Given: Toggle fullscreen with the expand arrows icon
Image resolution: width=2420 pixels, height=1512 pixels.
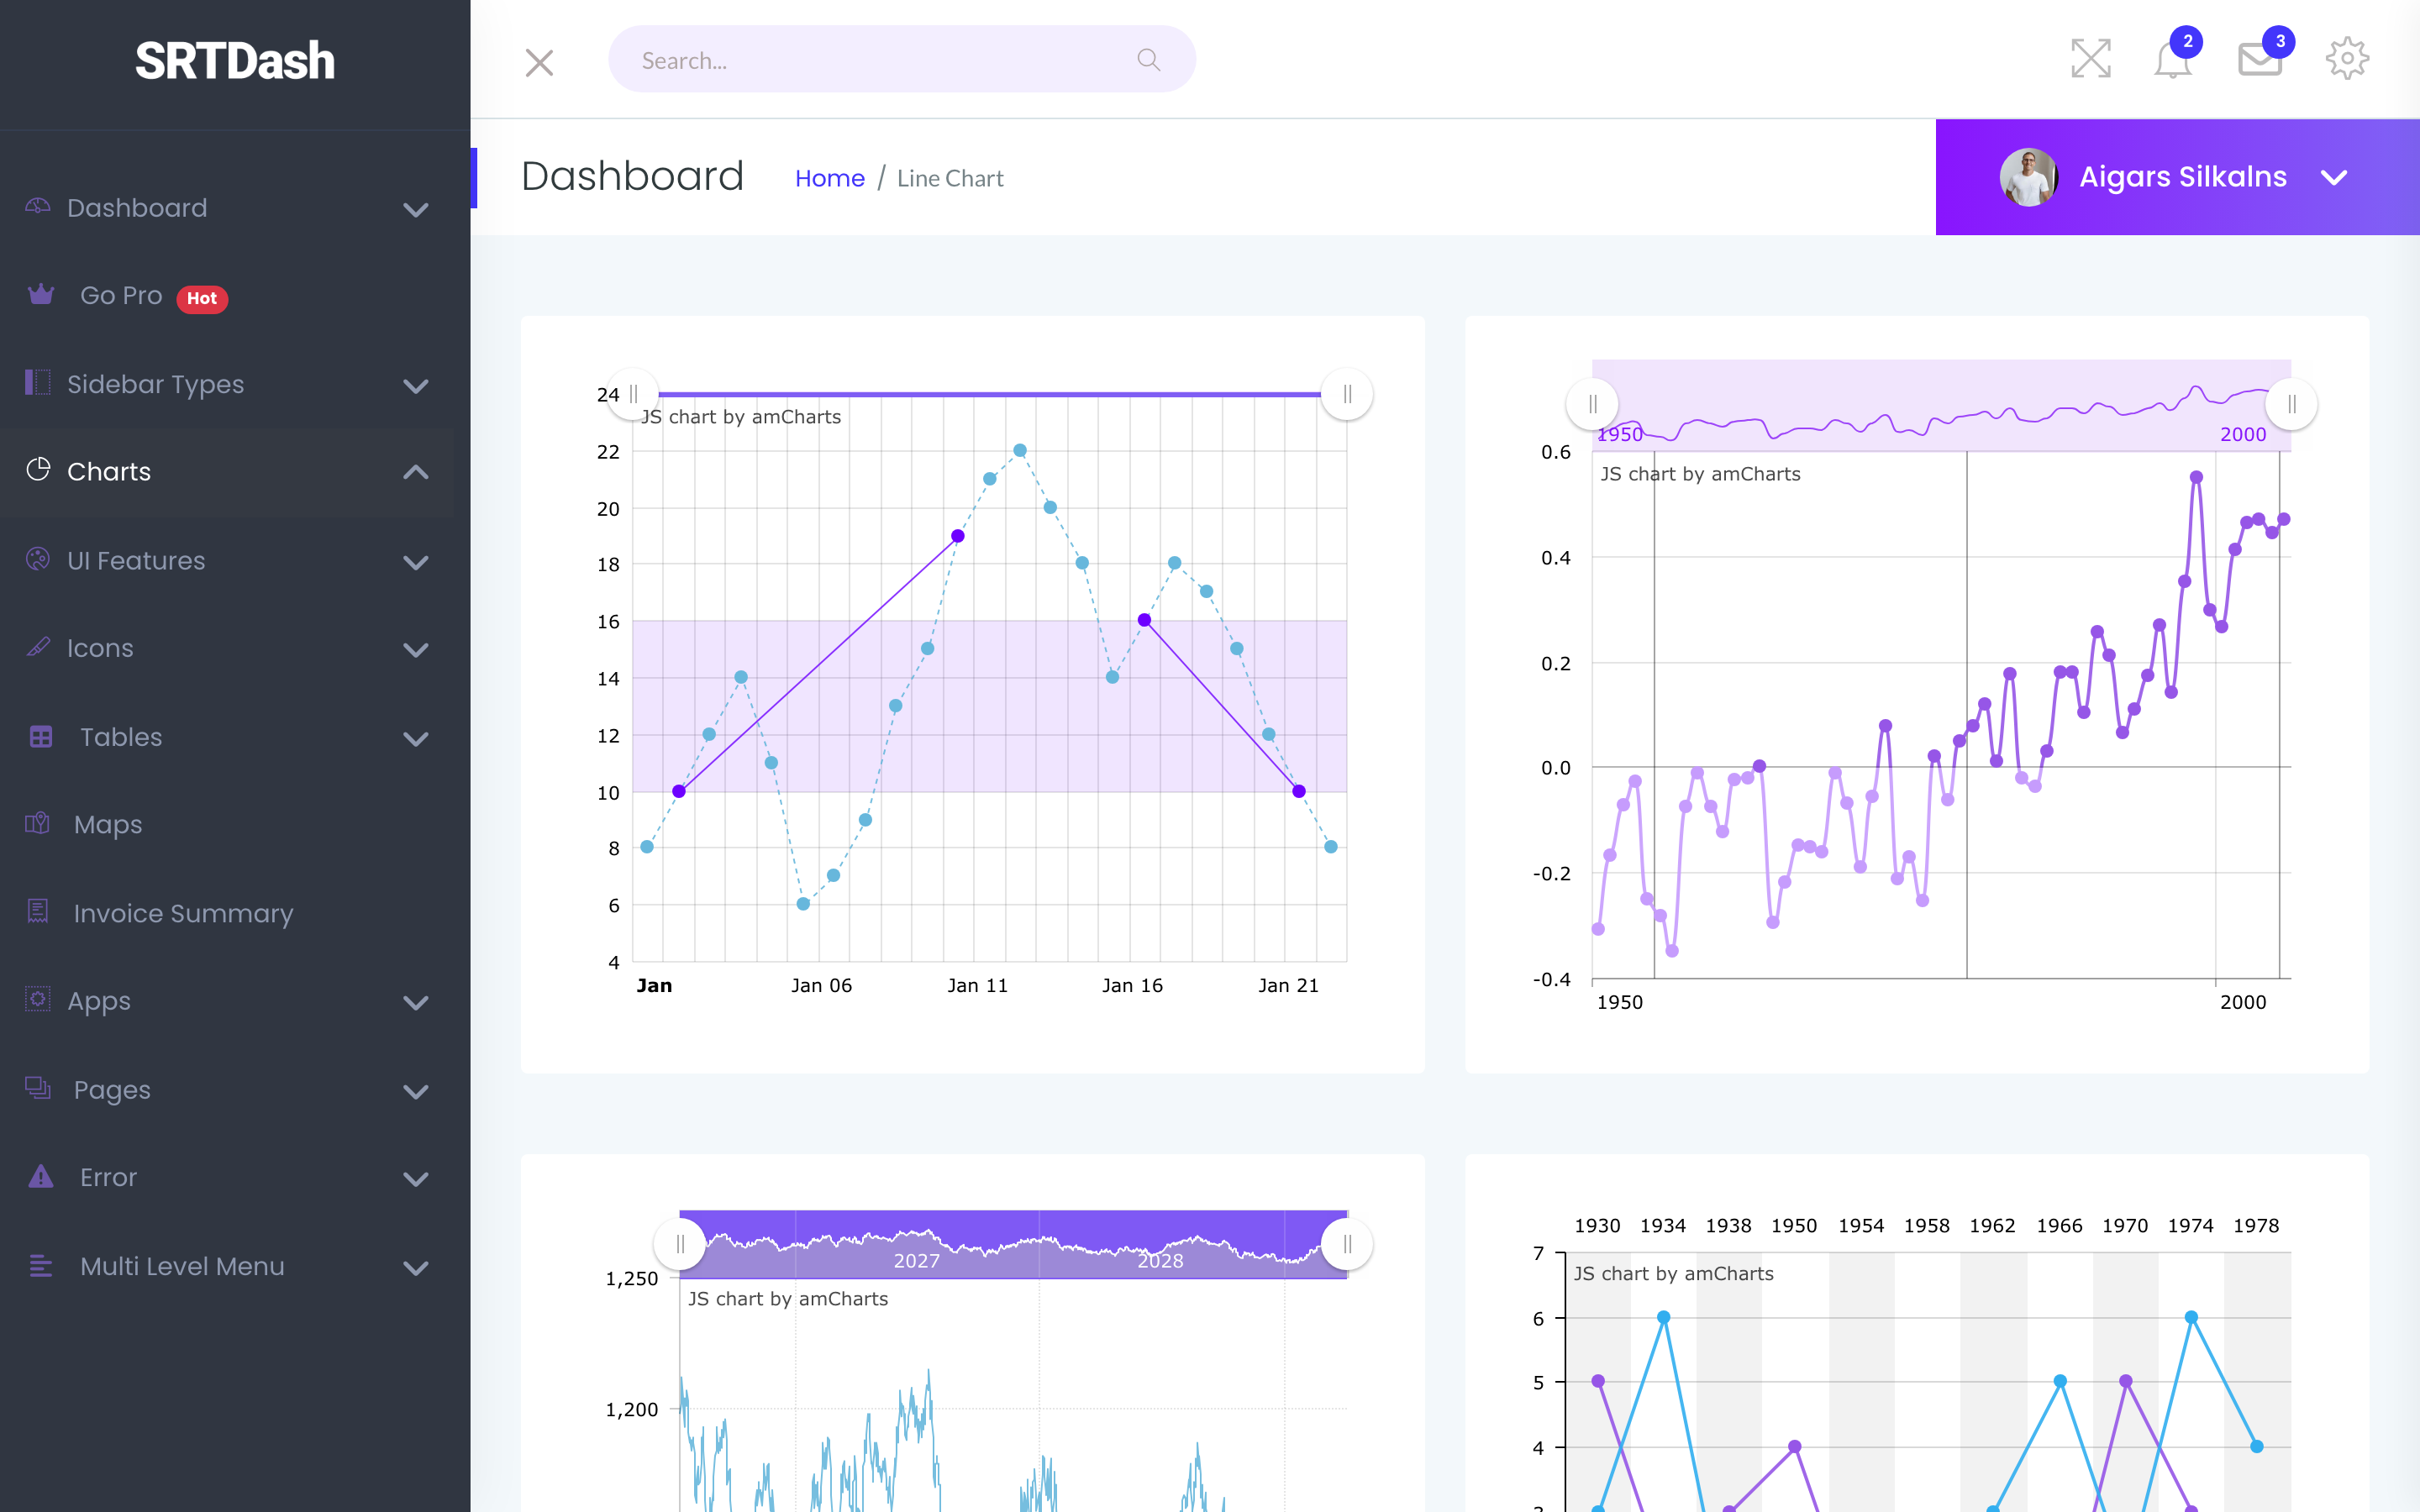Looking at the screenshot, I should pos(2090,58).
